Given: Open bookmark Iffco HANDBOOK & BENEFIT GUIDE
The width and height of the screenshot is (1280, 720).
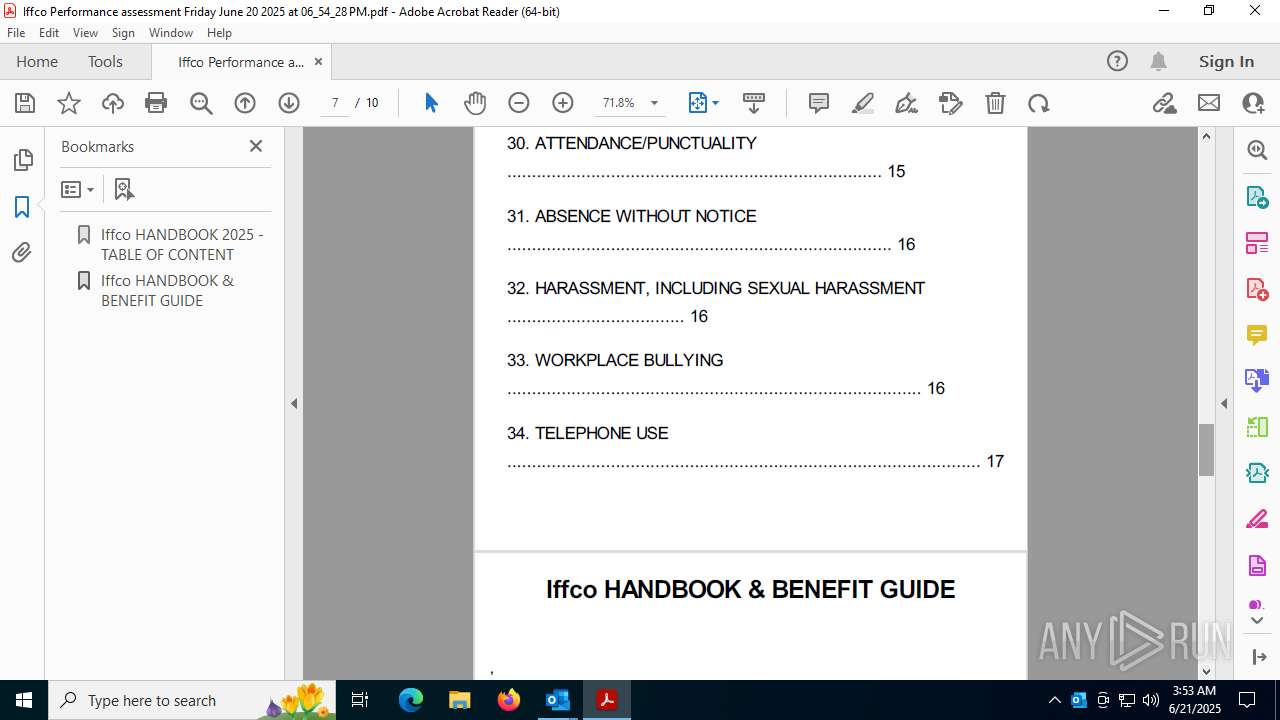Looking at the screenshot, I should click(167, 290).
